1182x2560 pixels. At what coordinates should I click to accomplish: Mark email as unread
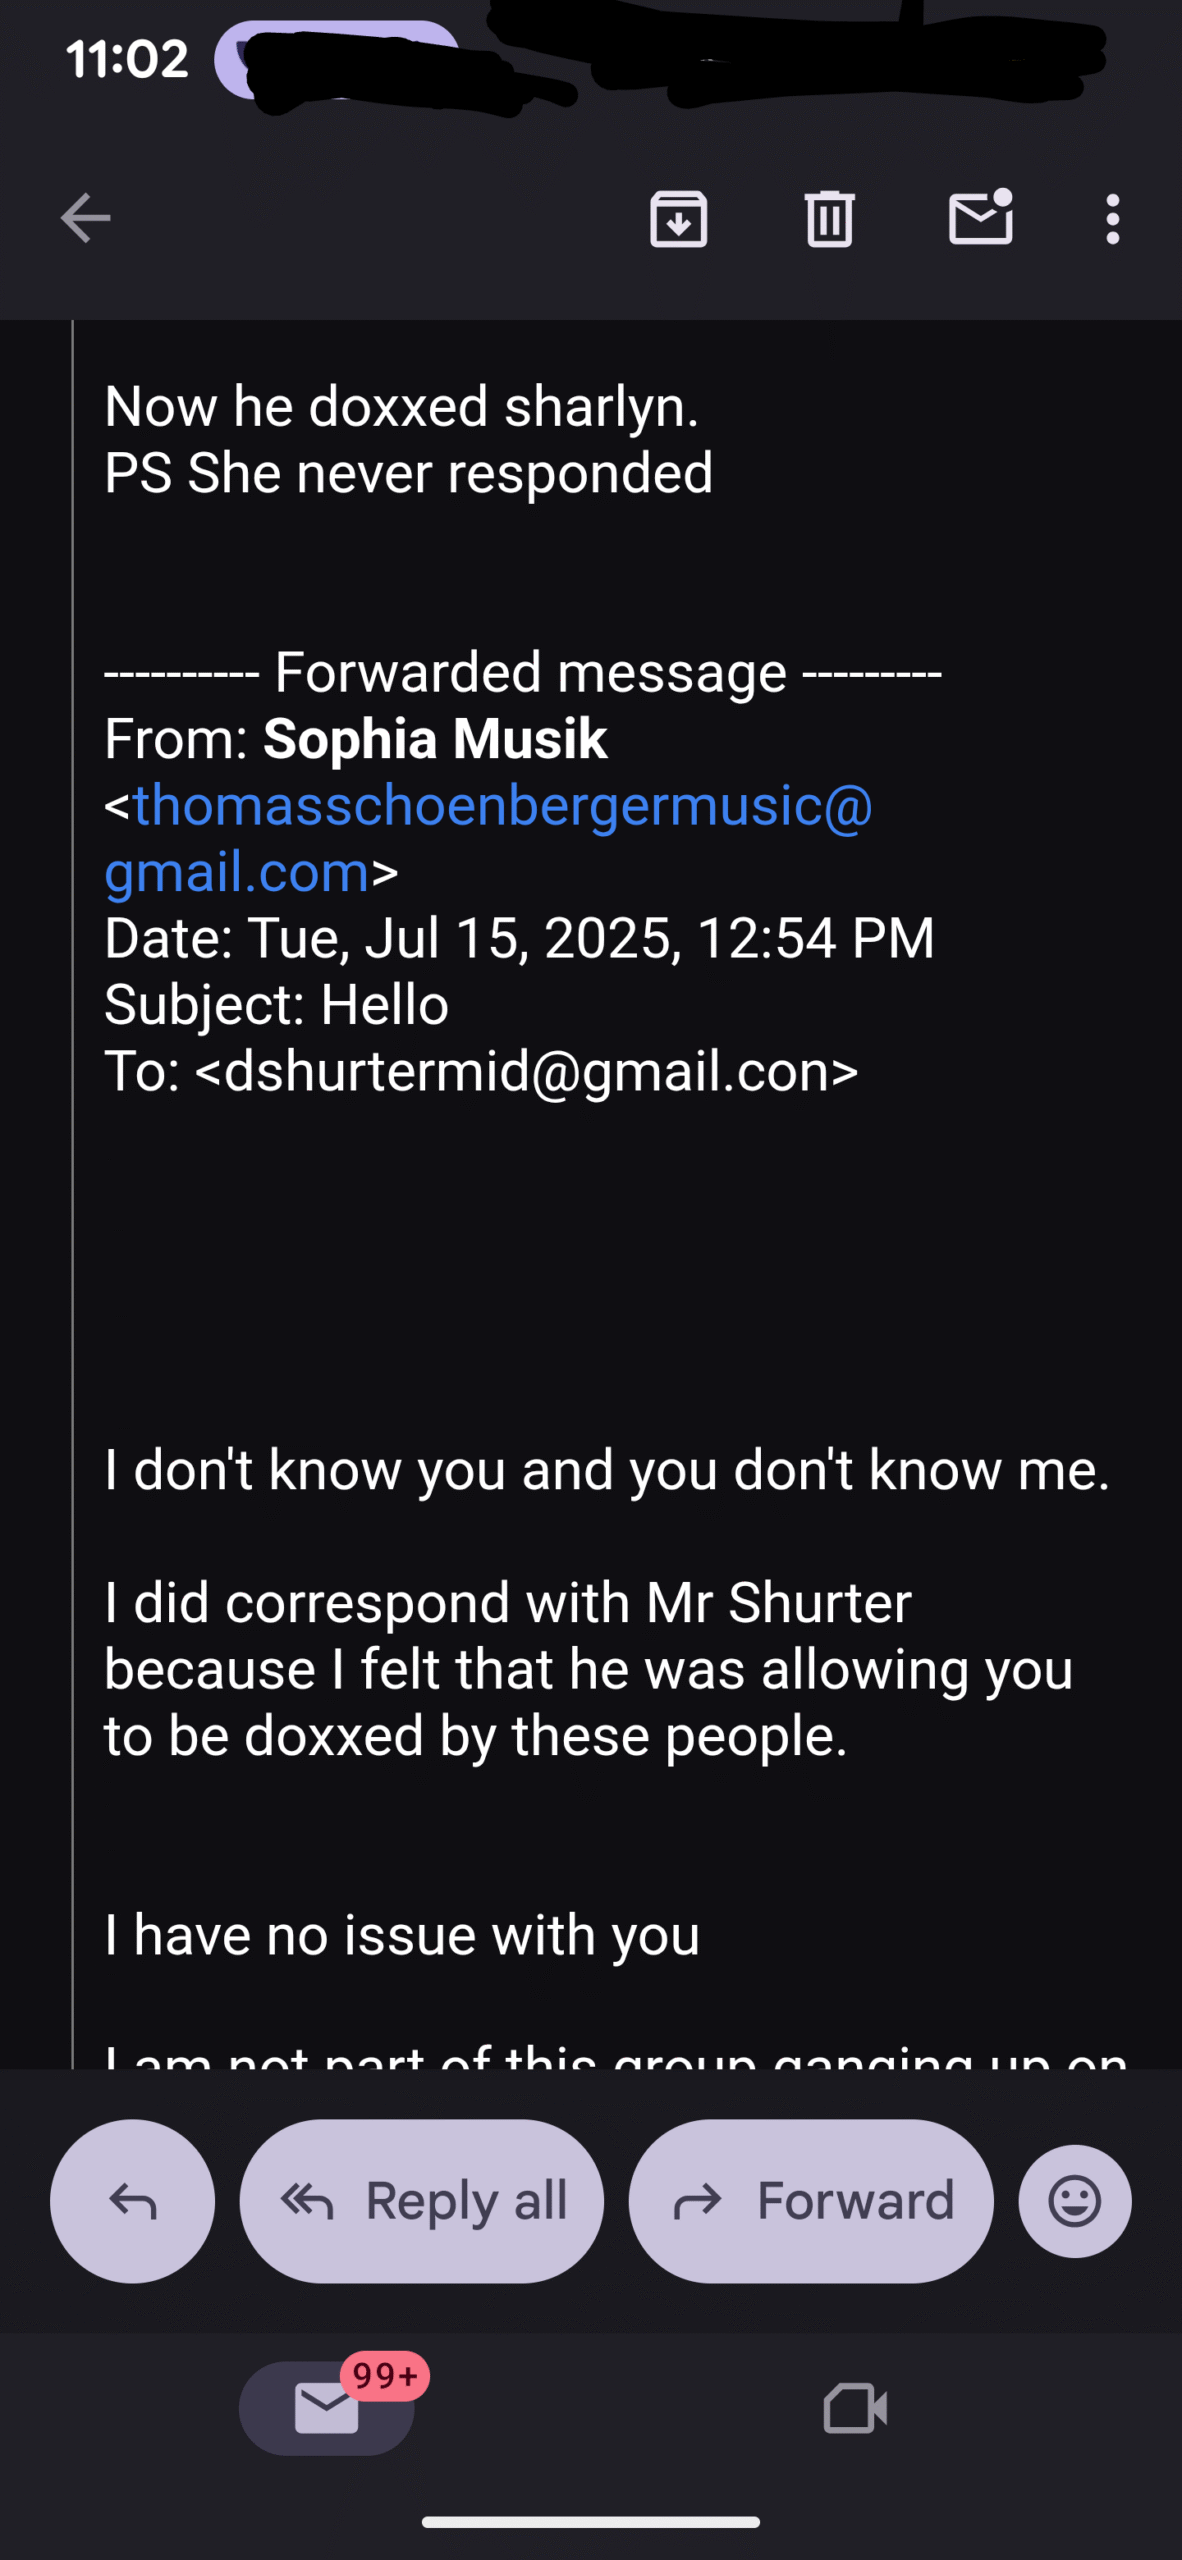(980, 218)
